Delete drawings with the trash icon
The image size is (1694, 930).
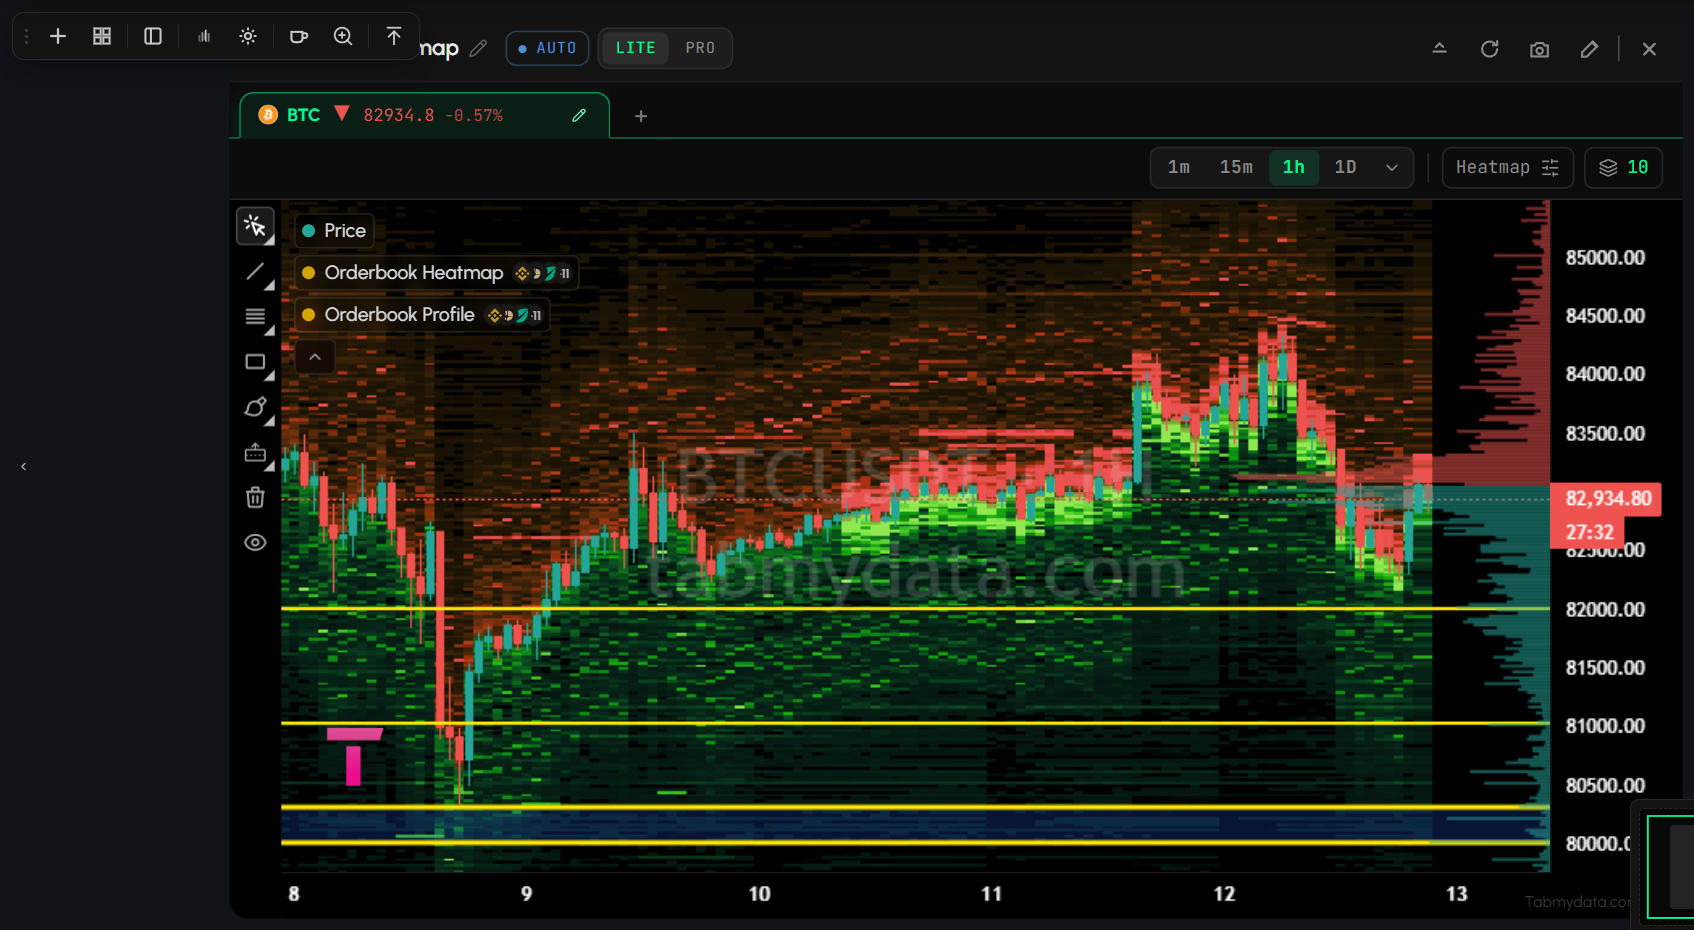coord(256,497)
